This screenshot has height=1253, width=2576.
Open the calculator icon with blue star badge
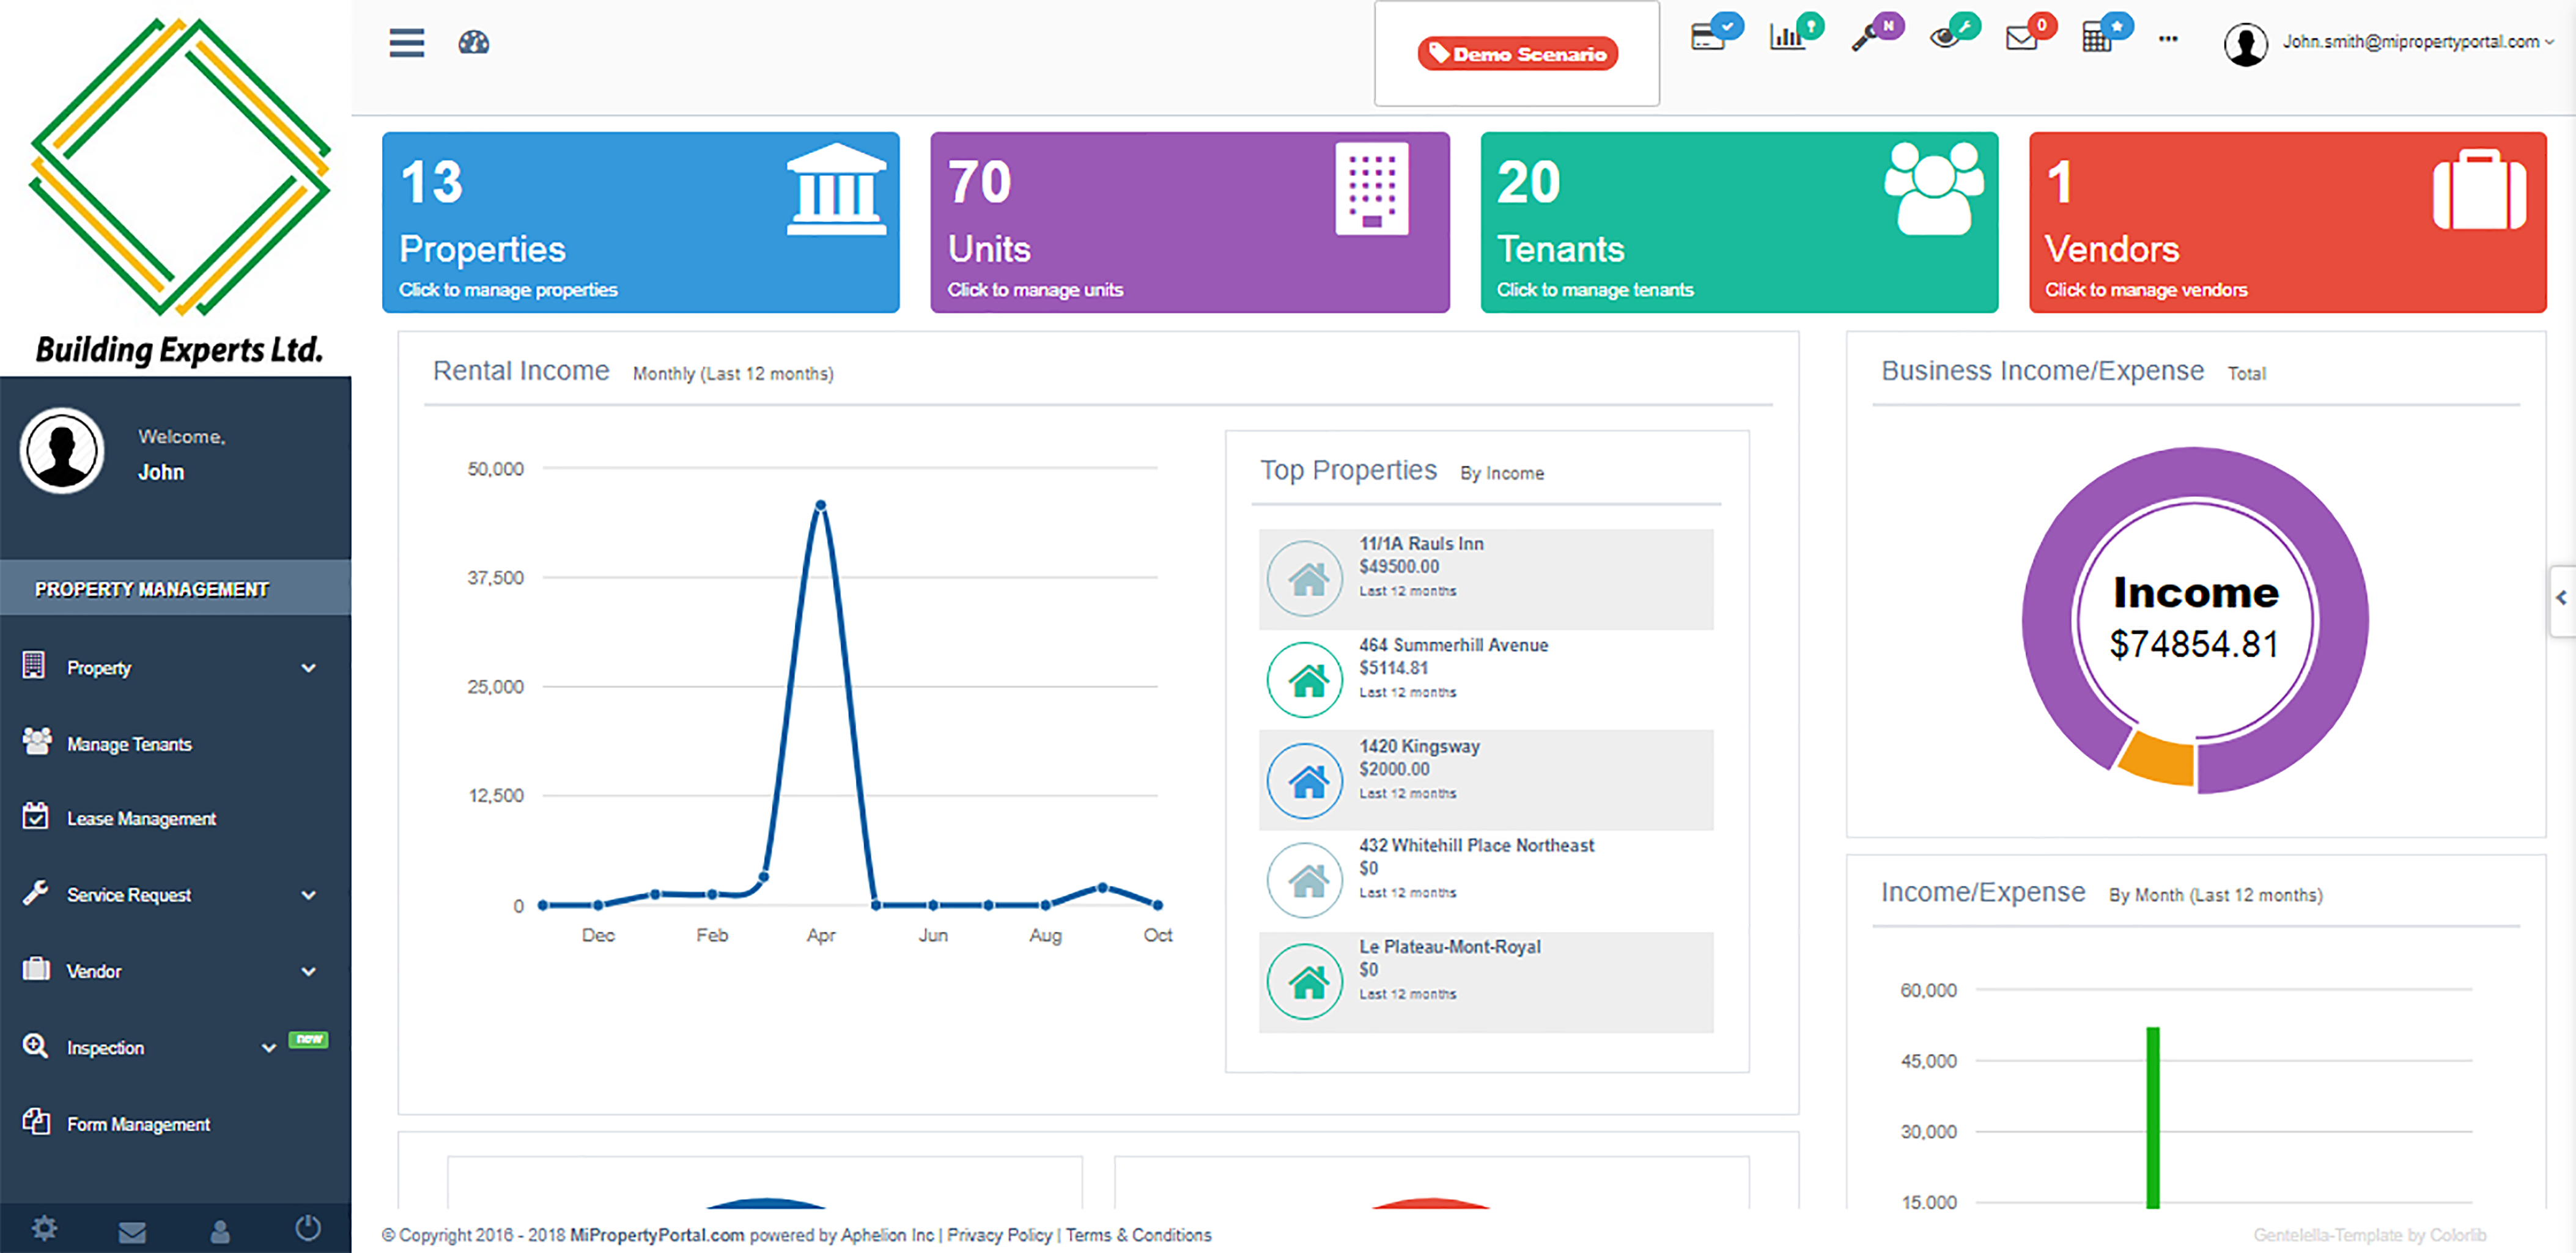click(x=2102, y=35)
